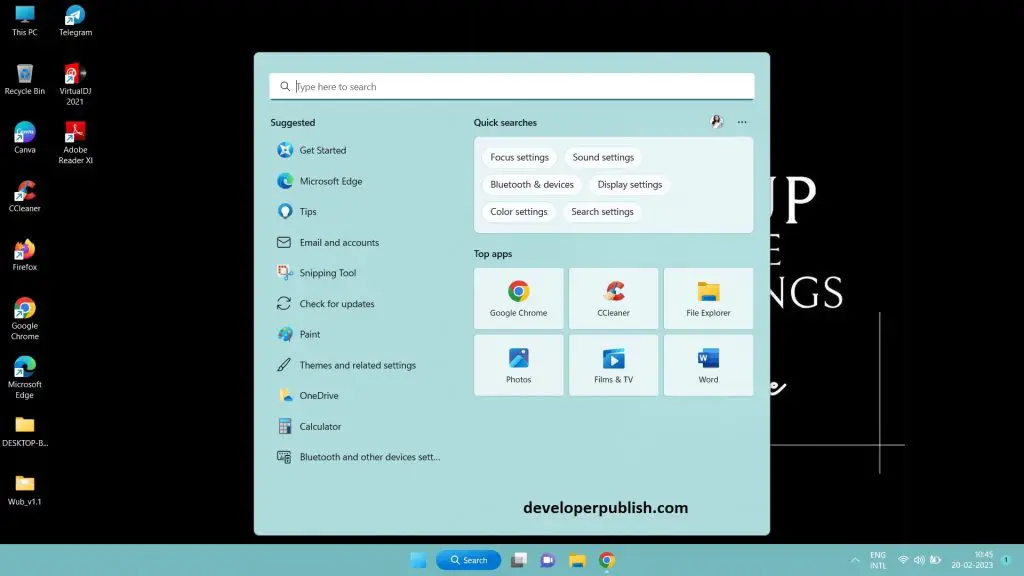
Task: Switch to Google Chrome on the taskbar
Action: point(607,560)
